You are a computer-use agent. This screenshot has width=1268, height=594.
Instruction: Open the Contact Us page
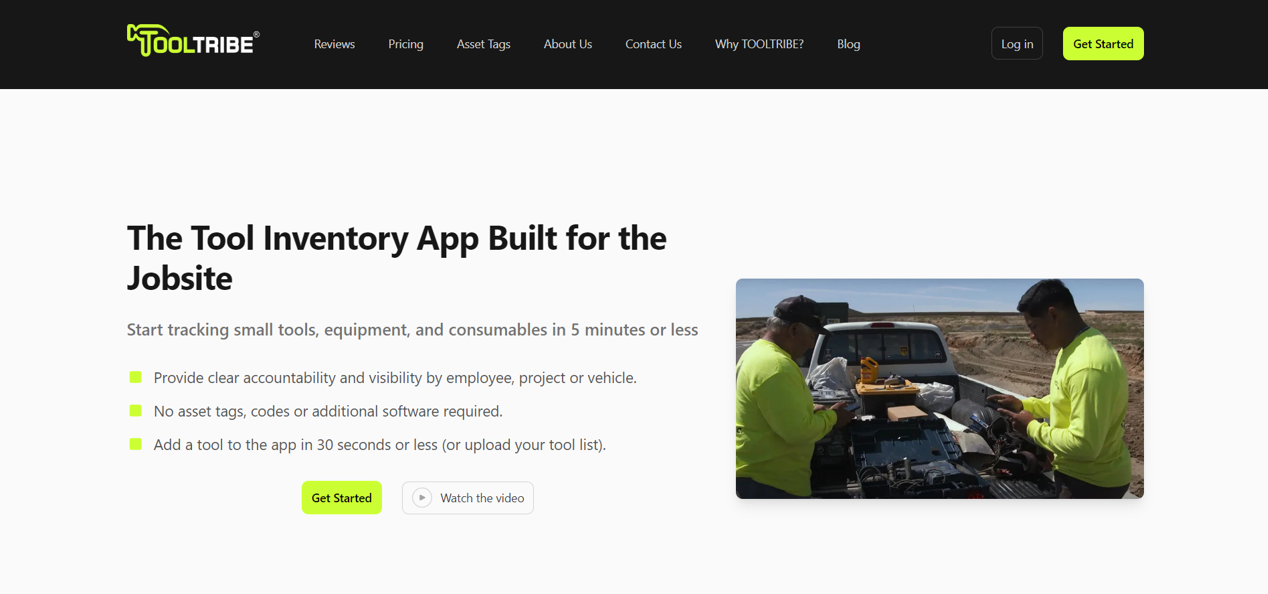coord(653,44)
